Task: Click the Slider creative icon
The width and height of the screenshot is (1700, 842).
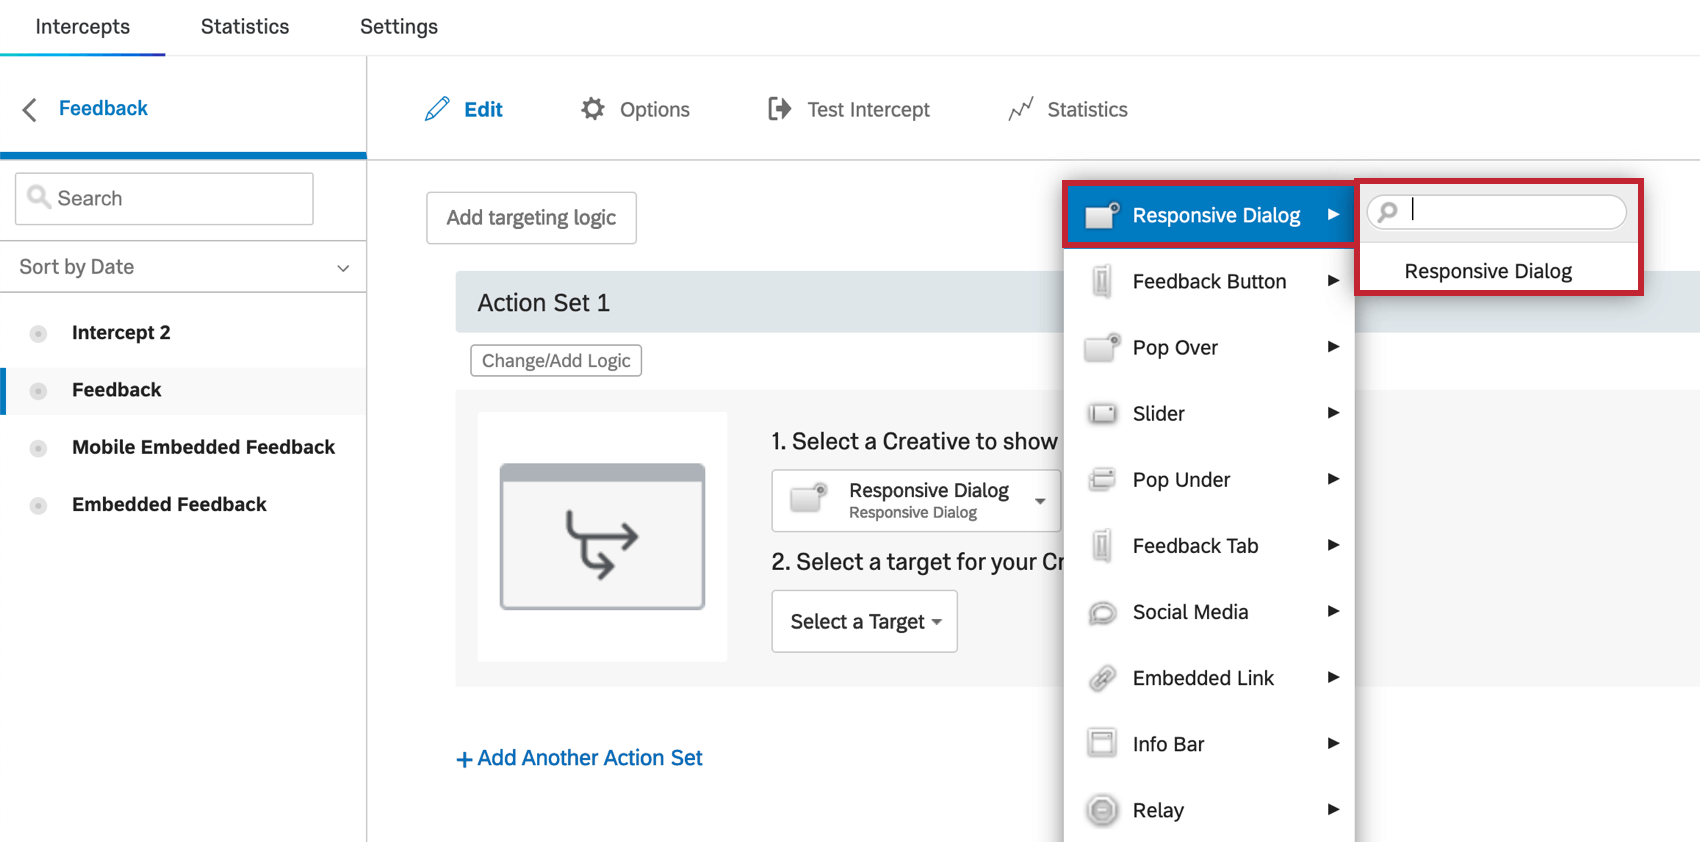Action: (1102, 413)
